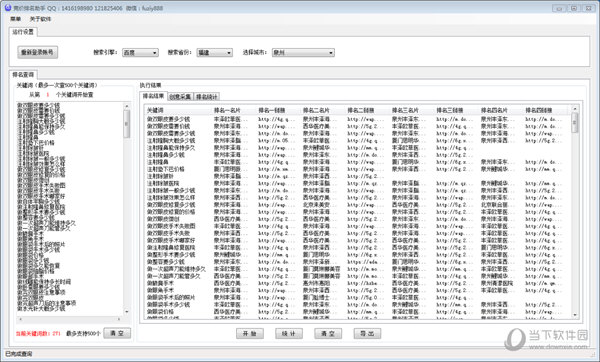This screenshot has width=600, height=362.
Task: Click the 排名四名片 column header
Action: 501,110
